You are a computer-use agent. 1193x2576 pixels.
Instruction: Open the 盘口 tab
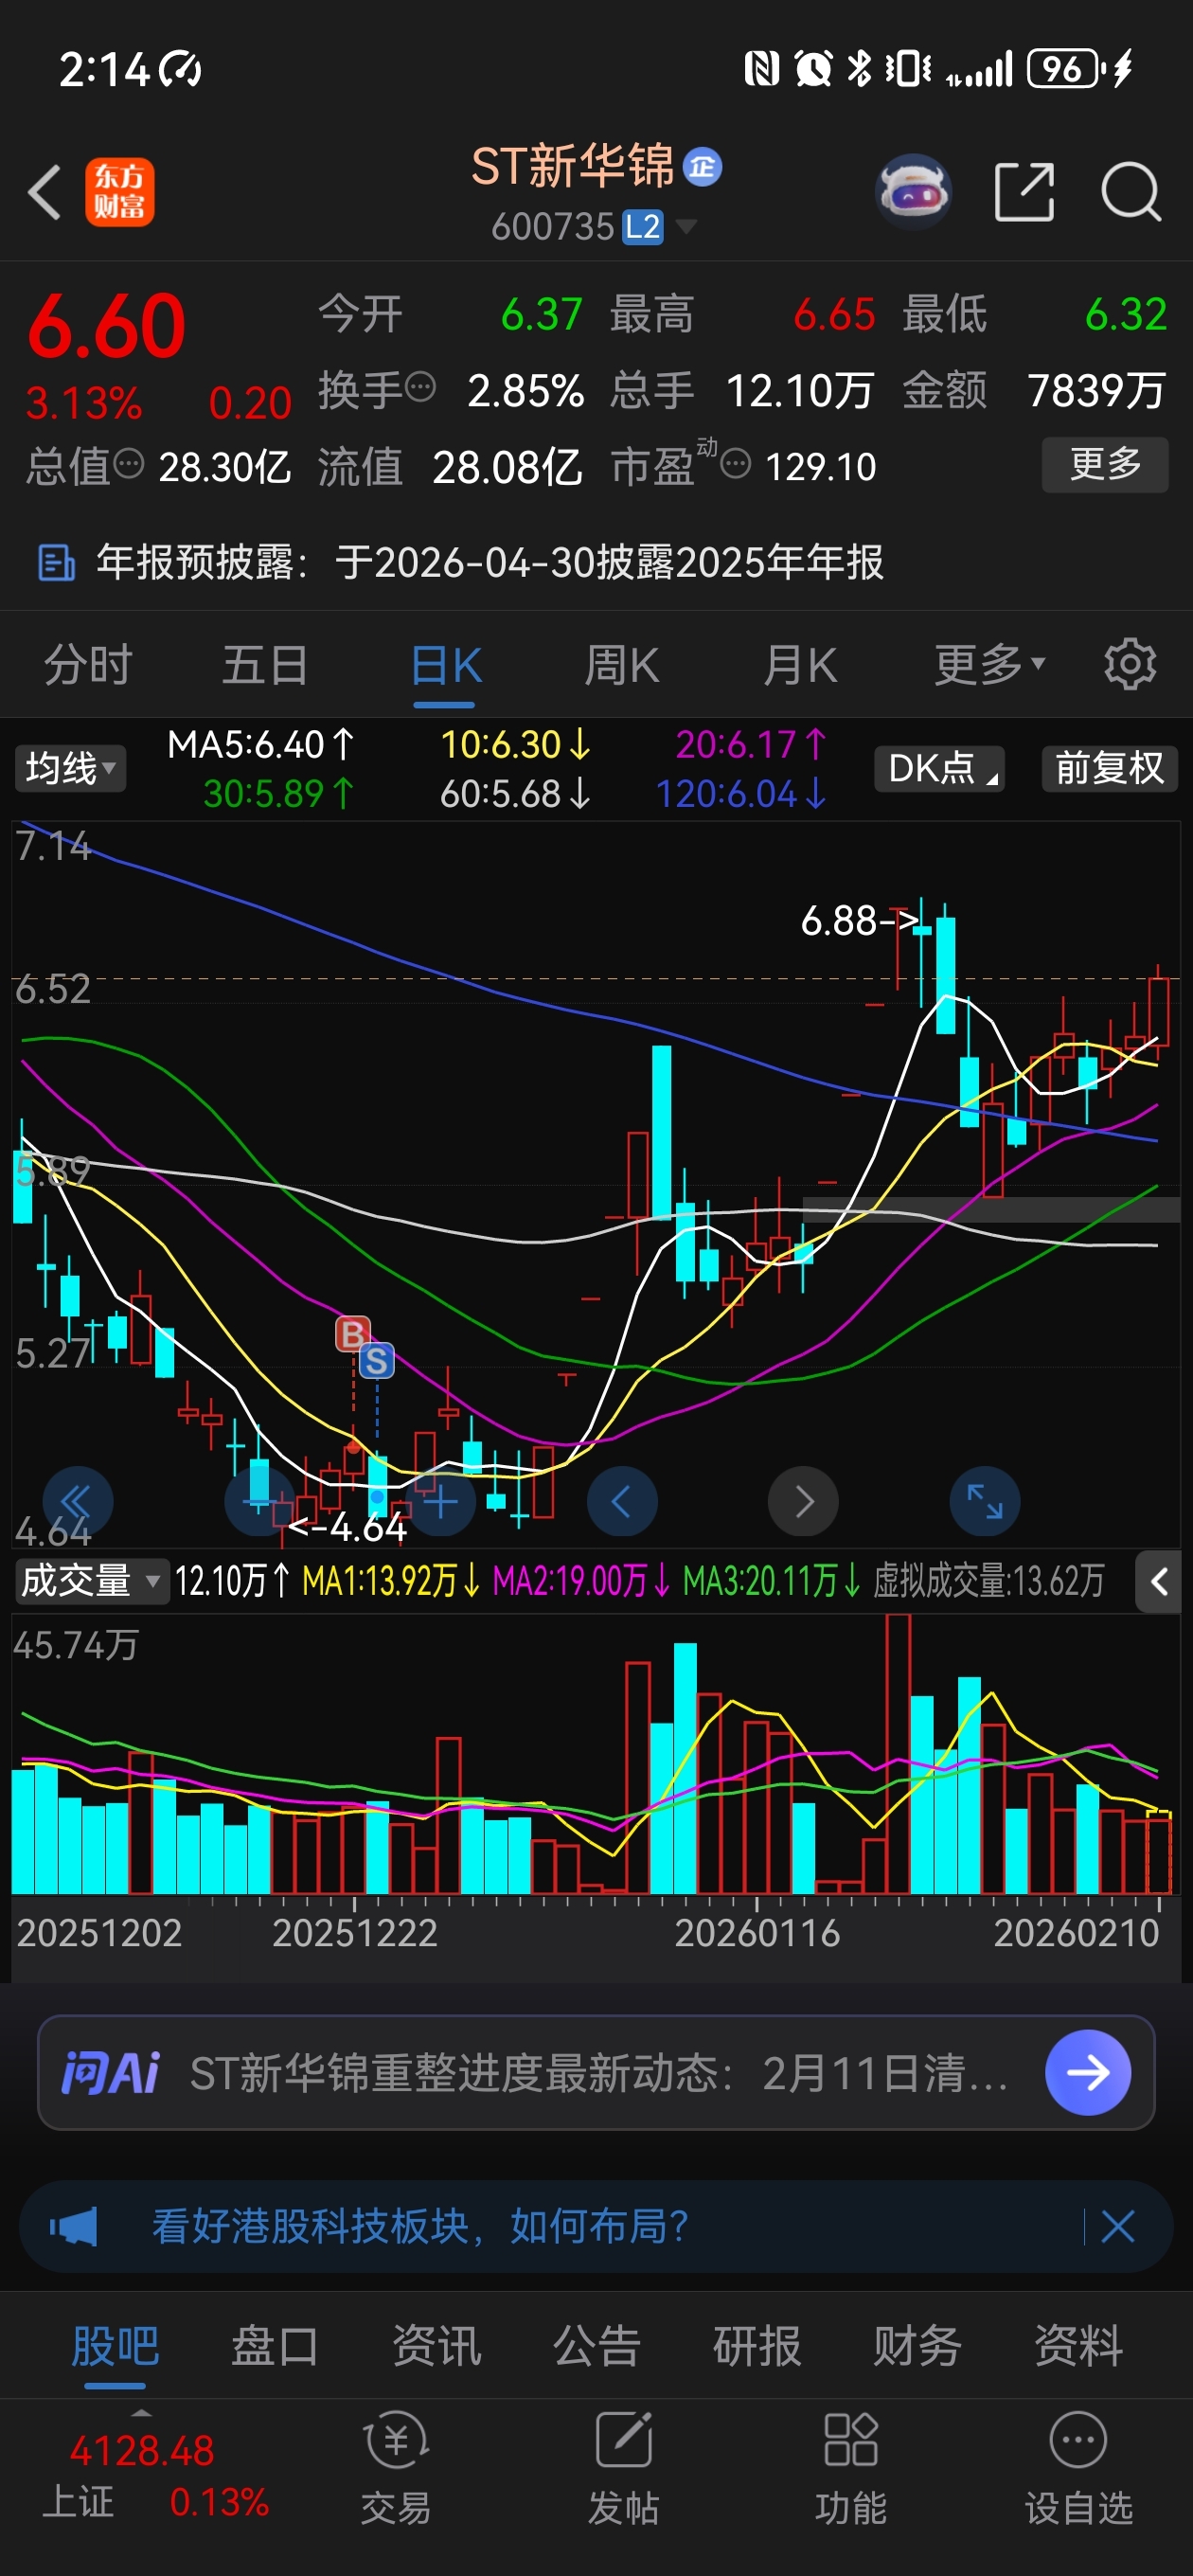(275, 2345)
